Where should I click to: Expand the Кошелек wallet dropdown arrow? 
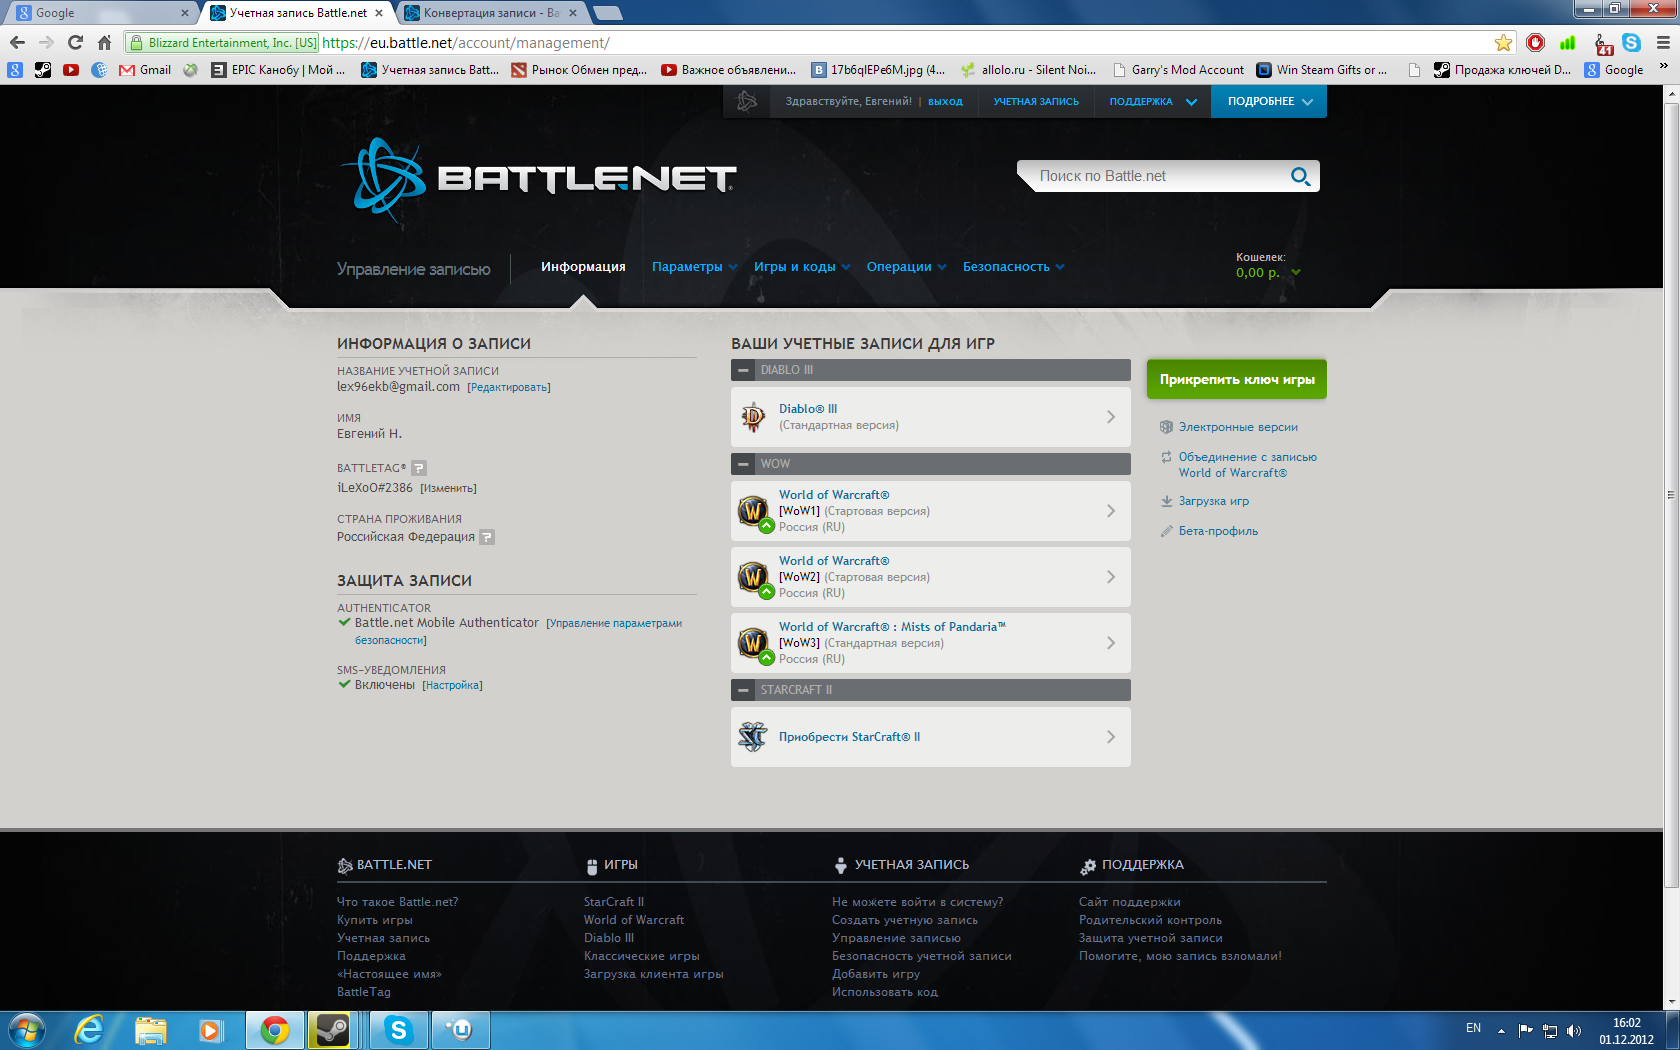point(1296,272)
